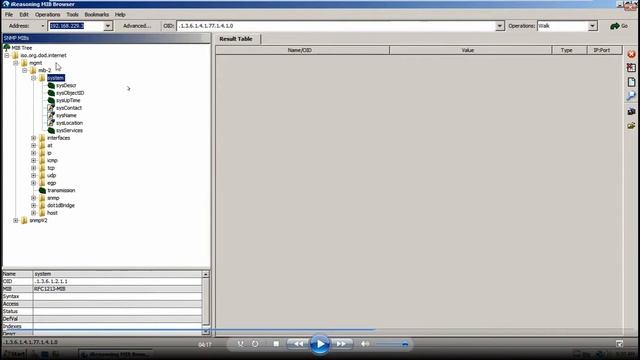Open the File menu
This screenshot has height=360, width=640.
[9, 14]
